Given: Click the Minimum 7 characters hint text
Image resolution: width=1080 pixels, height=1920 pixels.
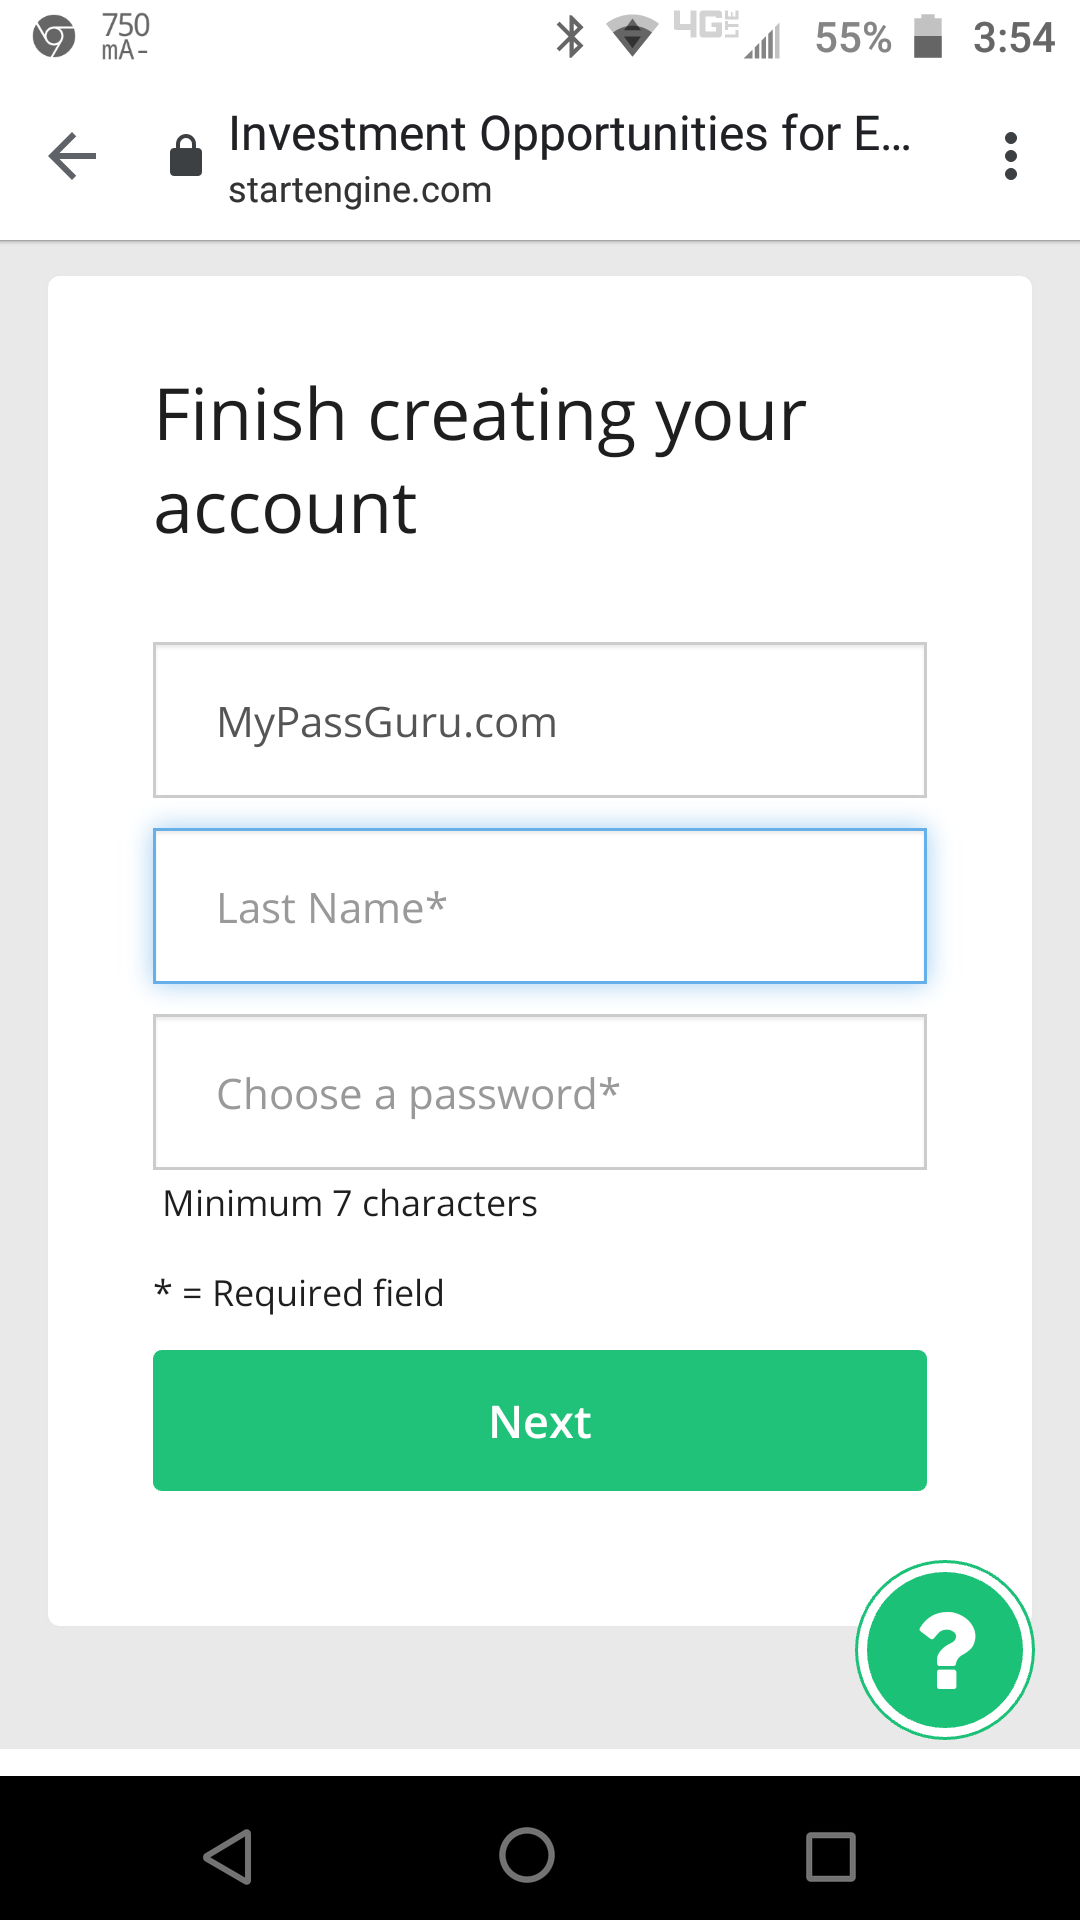Looking at the screenshot, I should coord(350,1203).
